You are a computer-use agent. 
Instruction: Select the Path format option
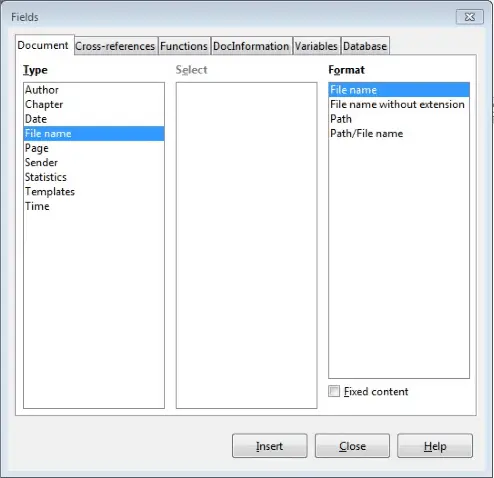[x=399, y=119]
